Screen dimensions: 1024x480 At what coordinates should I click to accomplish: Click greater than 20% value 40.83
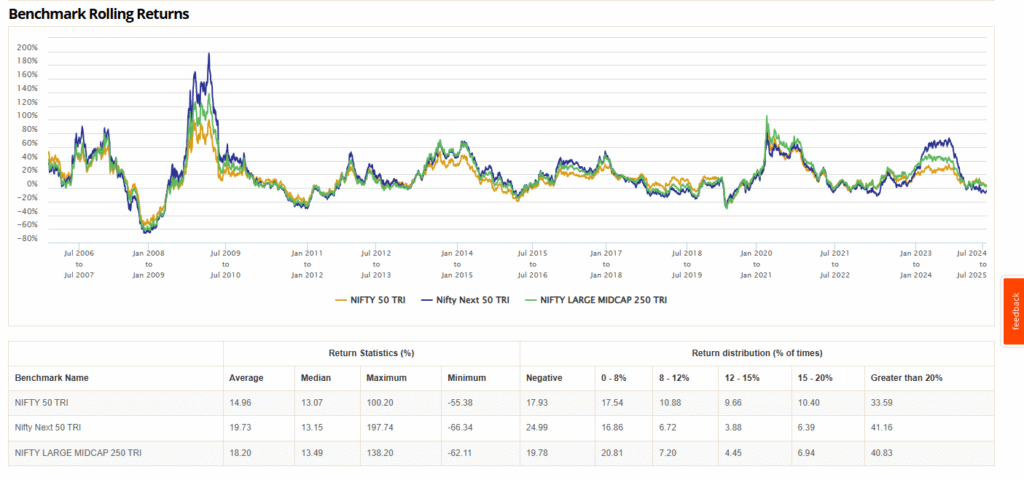[x=881, y=452]
